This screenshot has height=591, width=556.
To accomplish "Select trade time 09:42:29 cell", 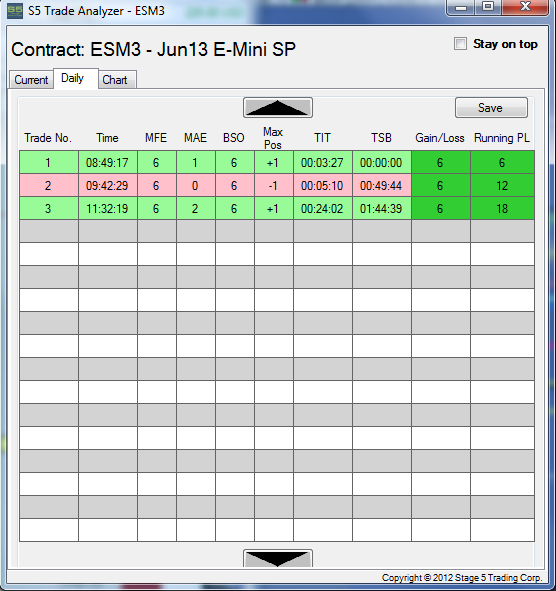I will pyautogui.click(x=108, y=185).
